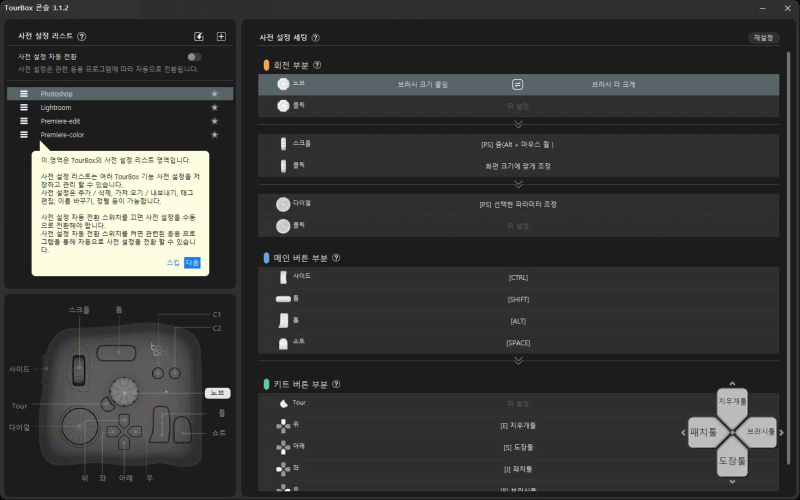Click the d-pad left icon in 좌 row
Screen dimensions: 800x500
coord(283,468)
